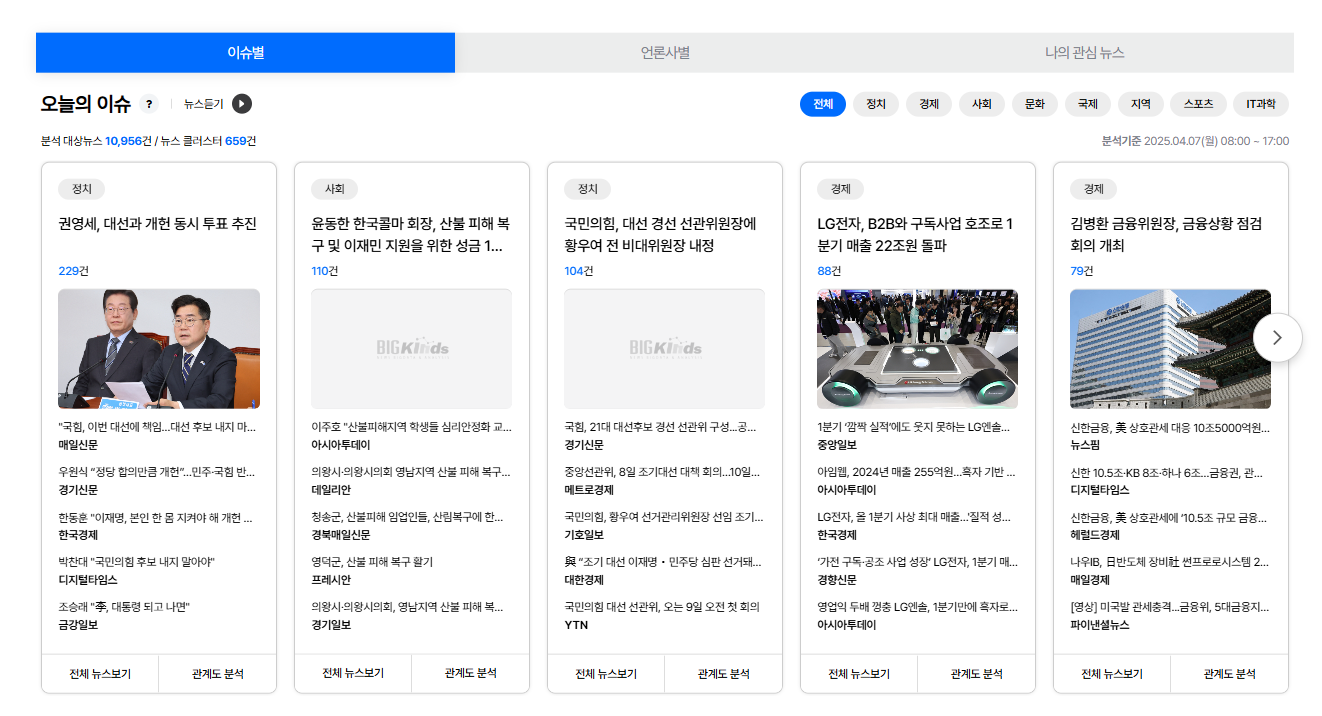
Task: Click 전체 뉴스보기 in the 김병환 card
Action: (1112, 674)
